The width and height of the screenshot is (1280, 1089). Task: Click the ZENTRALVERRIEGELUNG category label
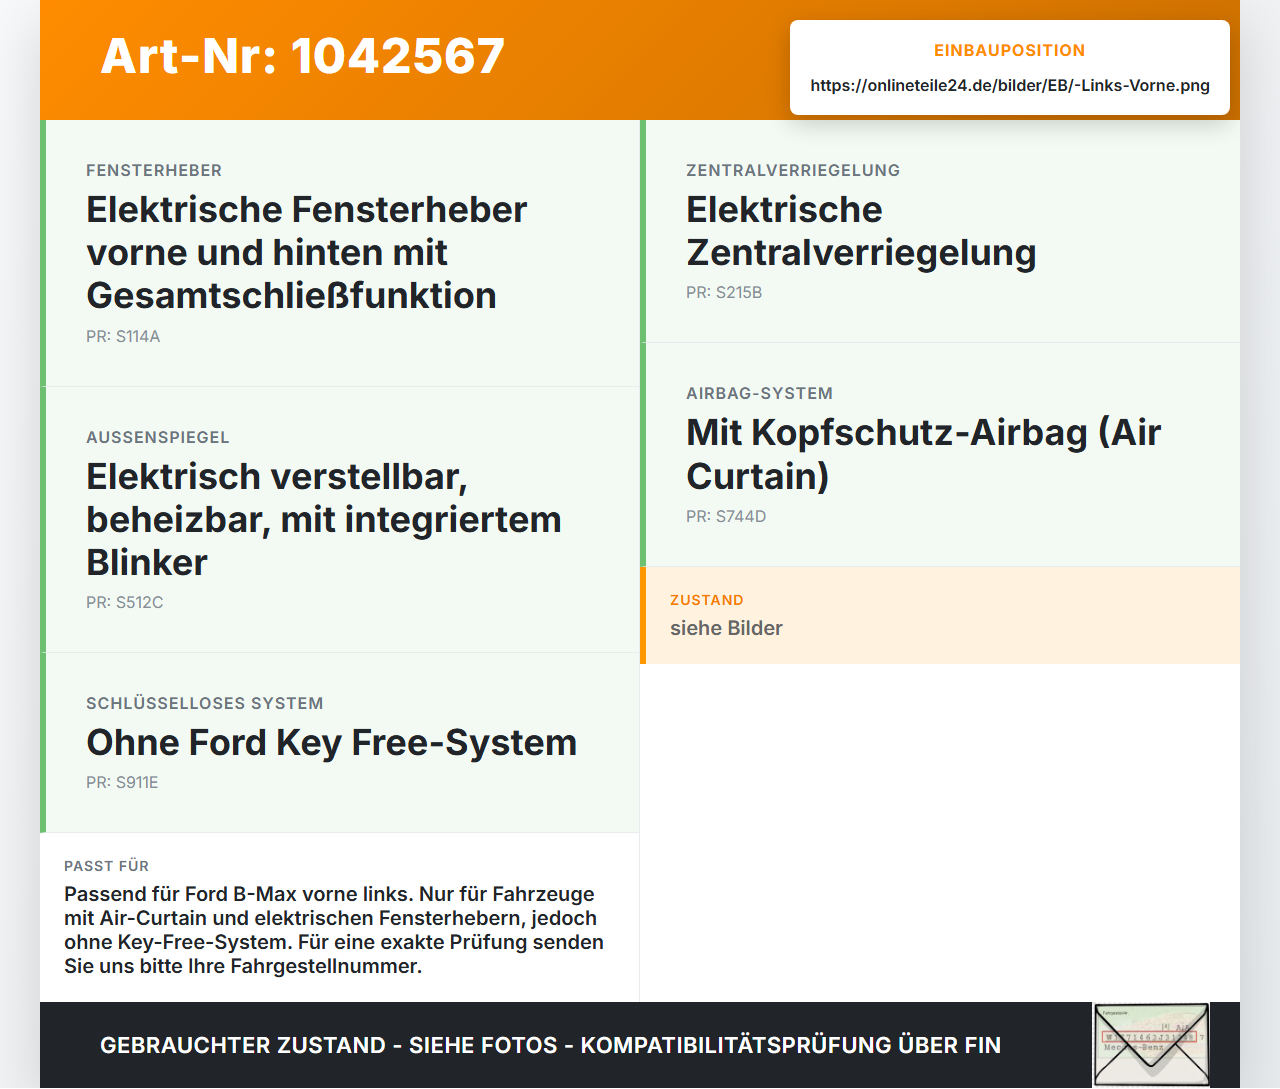(x=793, y=170)
